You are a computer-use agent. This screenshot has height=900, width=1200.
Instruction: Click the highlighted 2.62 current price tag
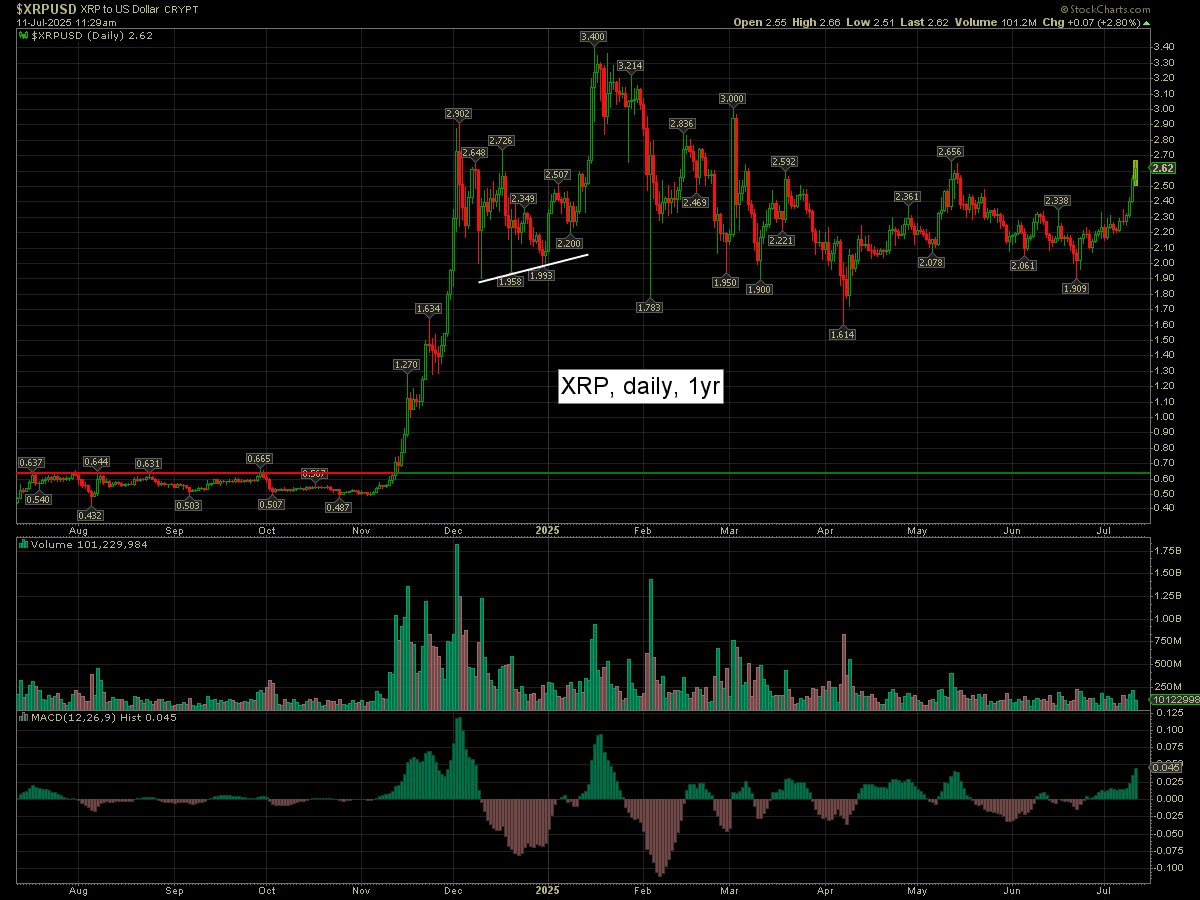pyautogui.click(x=1163, y=168)
